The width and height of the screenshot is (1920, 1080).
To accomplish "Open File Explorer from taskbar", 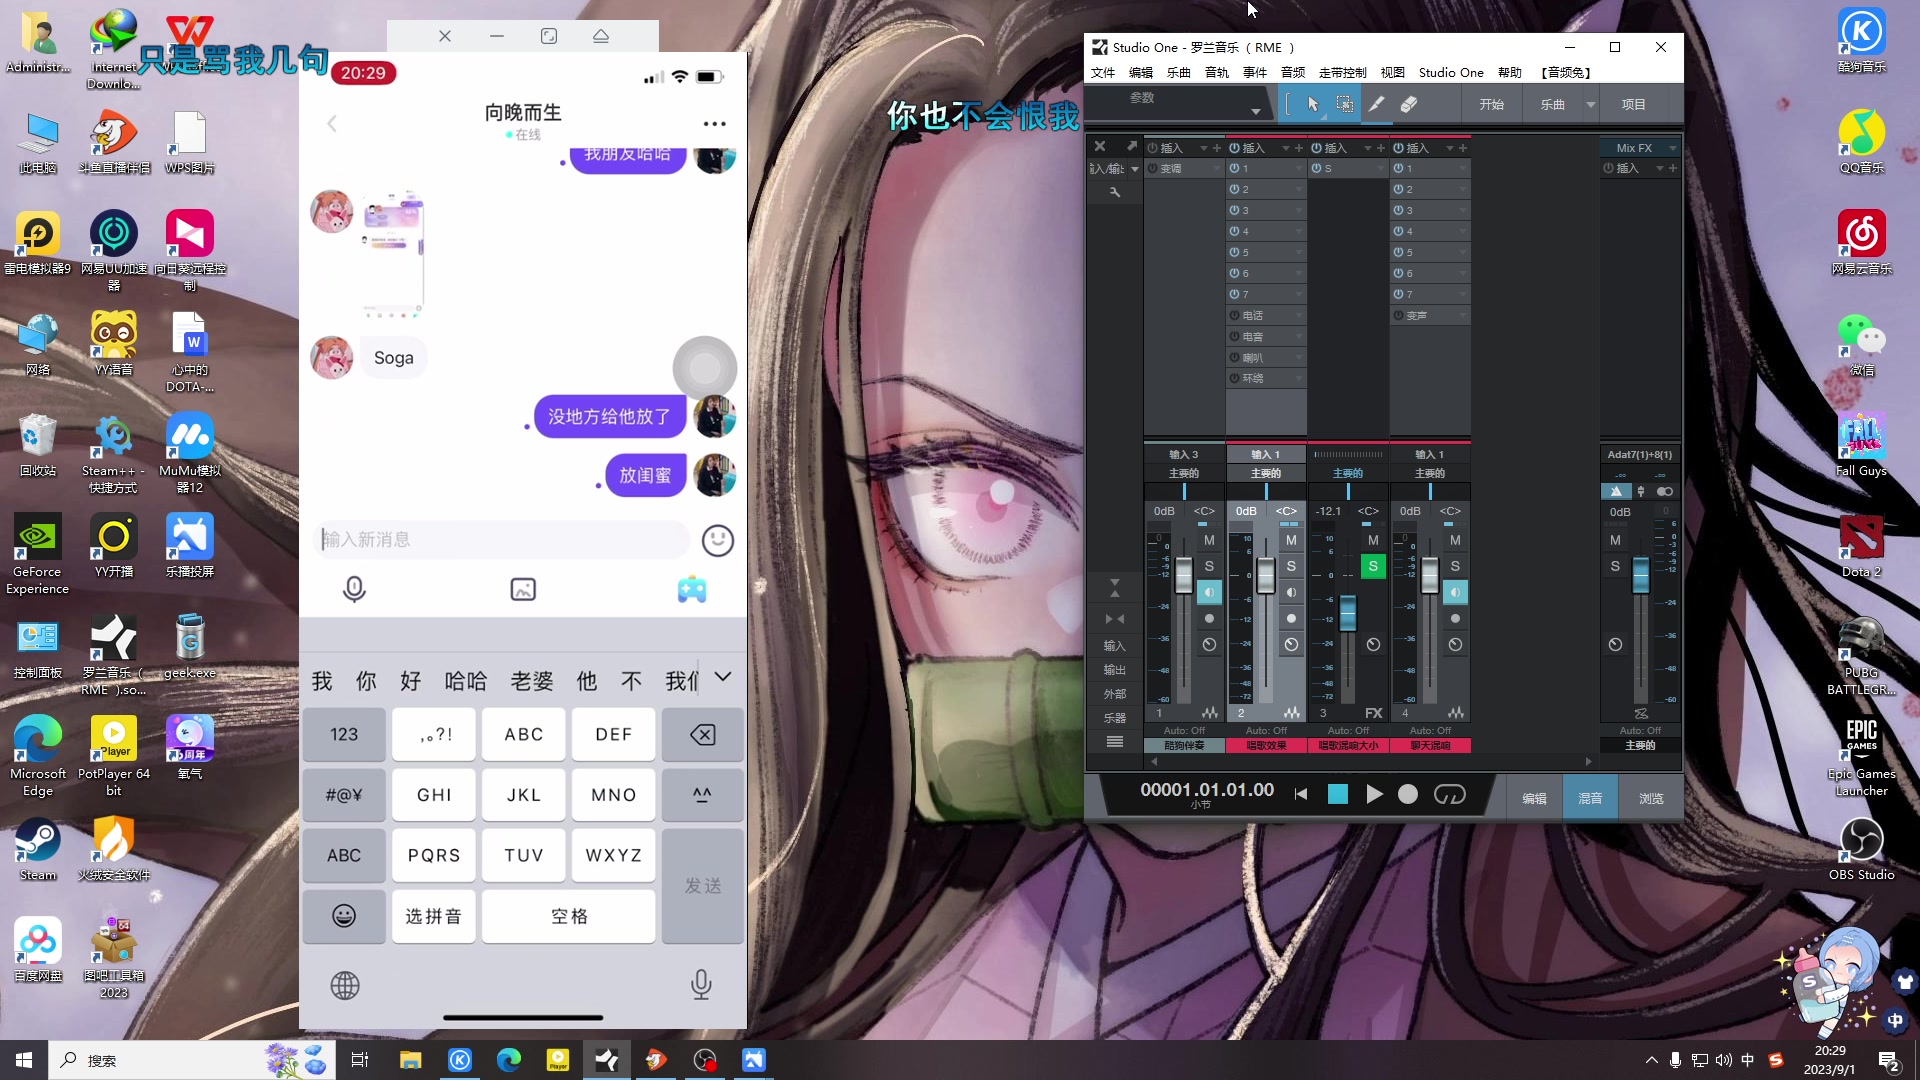I will [410, 1060].
